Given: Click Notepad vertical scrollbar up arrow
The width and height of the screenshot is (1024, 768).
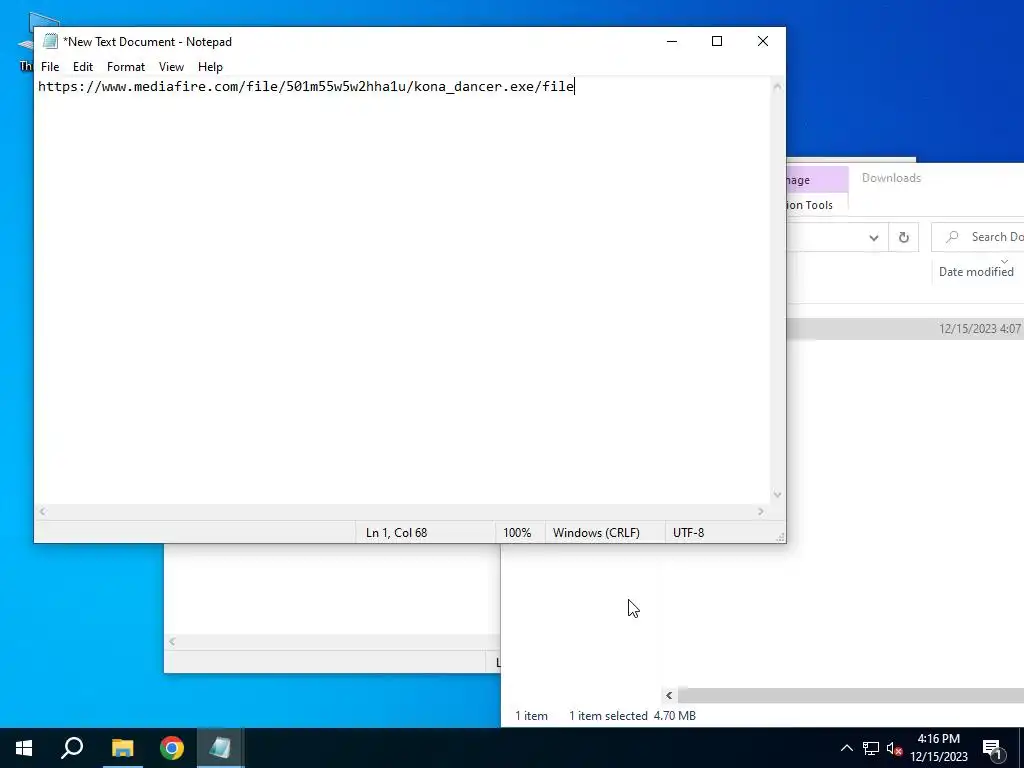Looking at the screenshot, I should point(777,86).
